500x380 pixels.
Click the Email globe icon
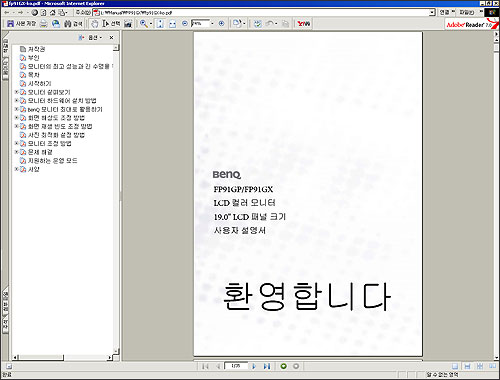(56, 24)
